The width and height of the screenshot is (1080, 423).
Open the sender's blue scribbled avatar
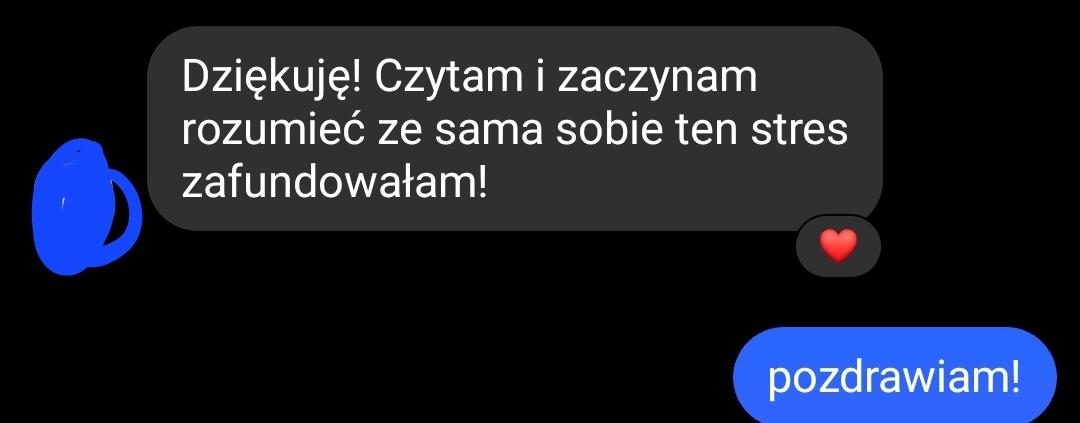click(86, 205)
